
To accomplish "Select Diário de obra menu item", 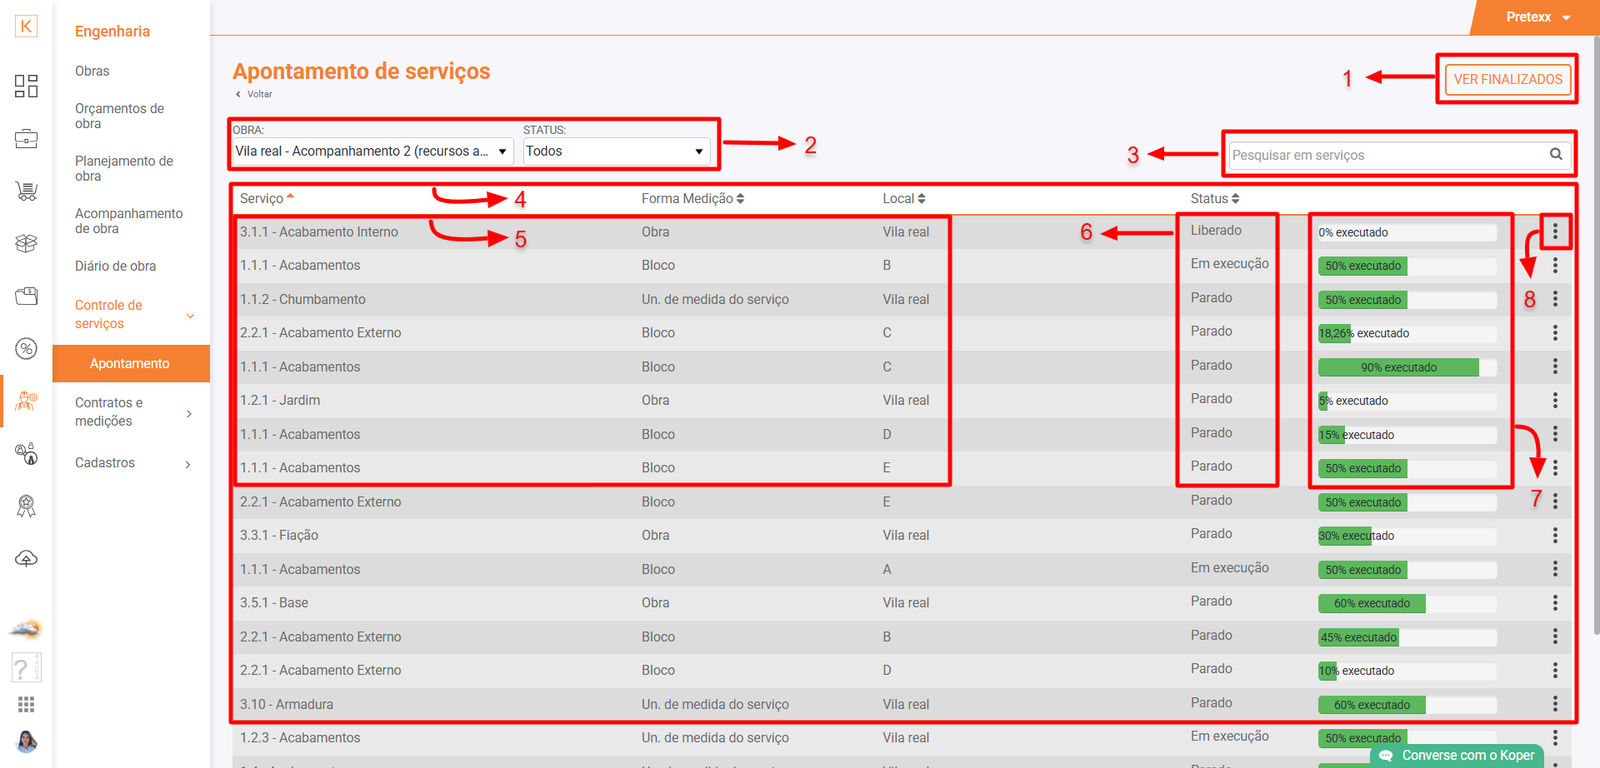I will (x=115, y=266).
